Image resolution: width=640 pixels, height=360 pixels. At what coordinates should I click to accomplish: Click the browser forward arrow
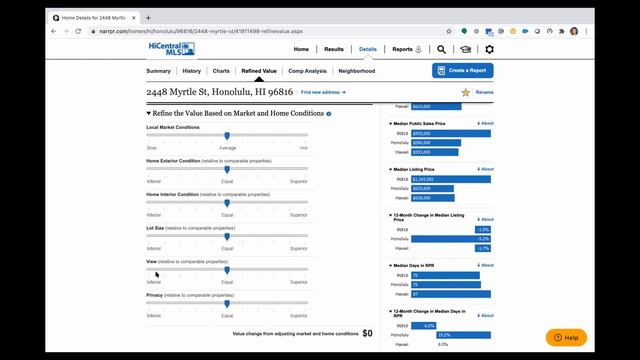click(66, 31)
